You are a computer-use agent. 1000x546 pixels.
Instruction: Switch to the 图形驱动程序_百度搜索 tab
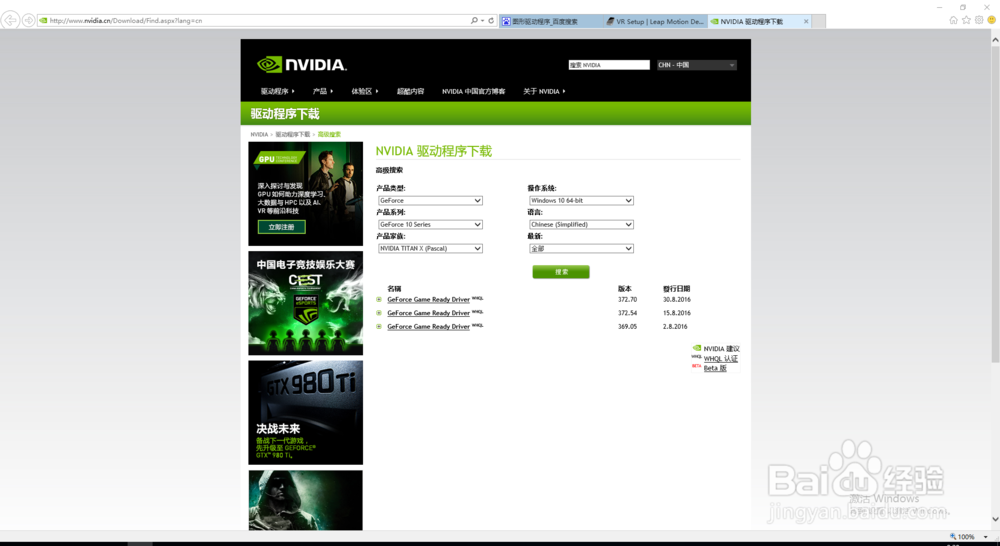point(551,21)
